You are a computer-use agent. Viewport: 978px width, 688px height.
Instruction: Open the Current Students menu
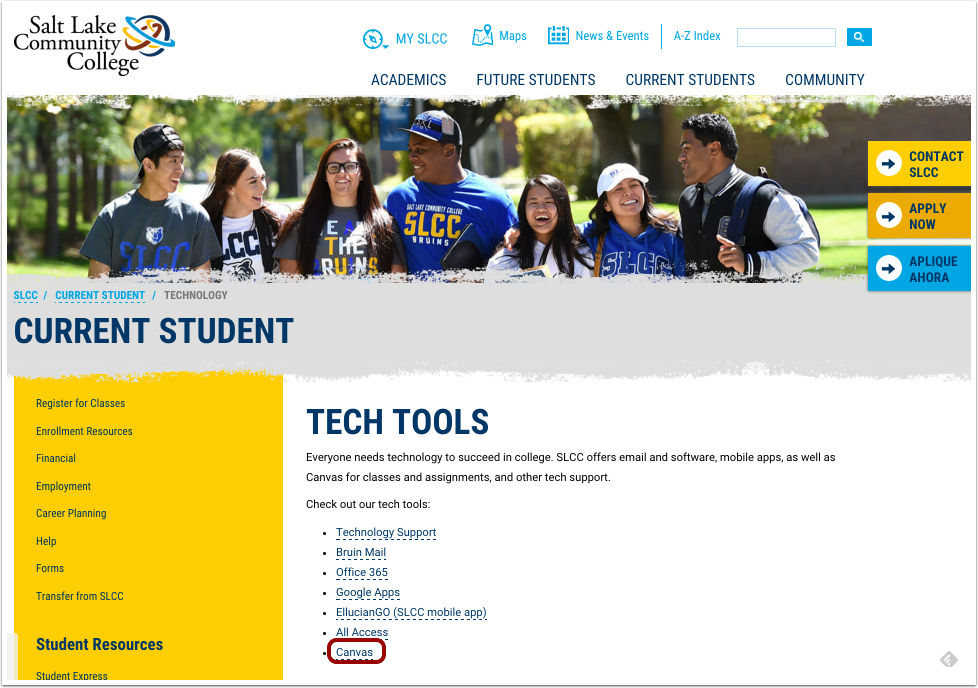690,80
